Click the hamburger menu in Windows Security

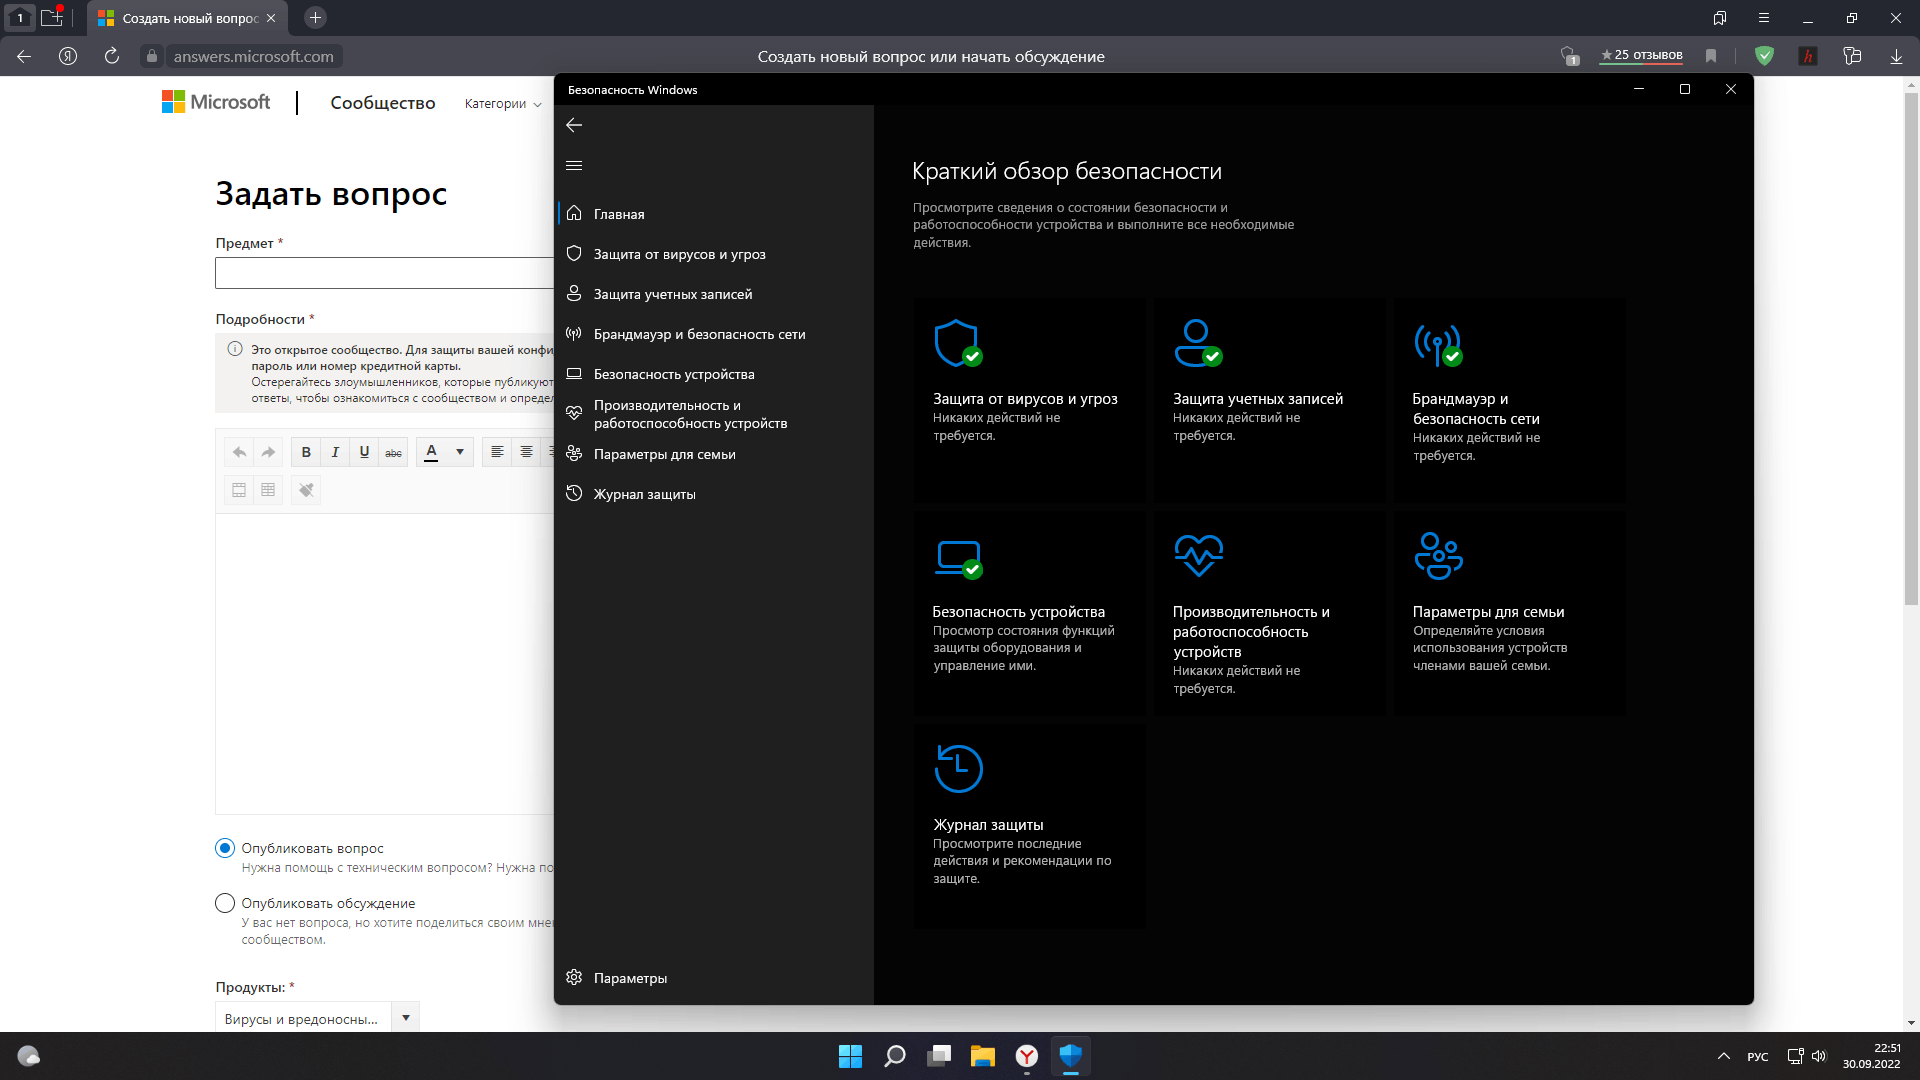574,165
